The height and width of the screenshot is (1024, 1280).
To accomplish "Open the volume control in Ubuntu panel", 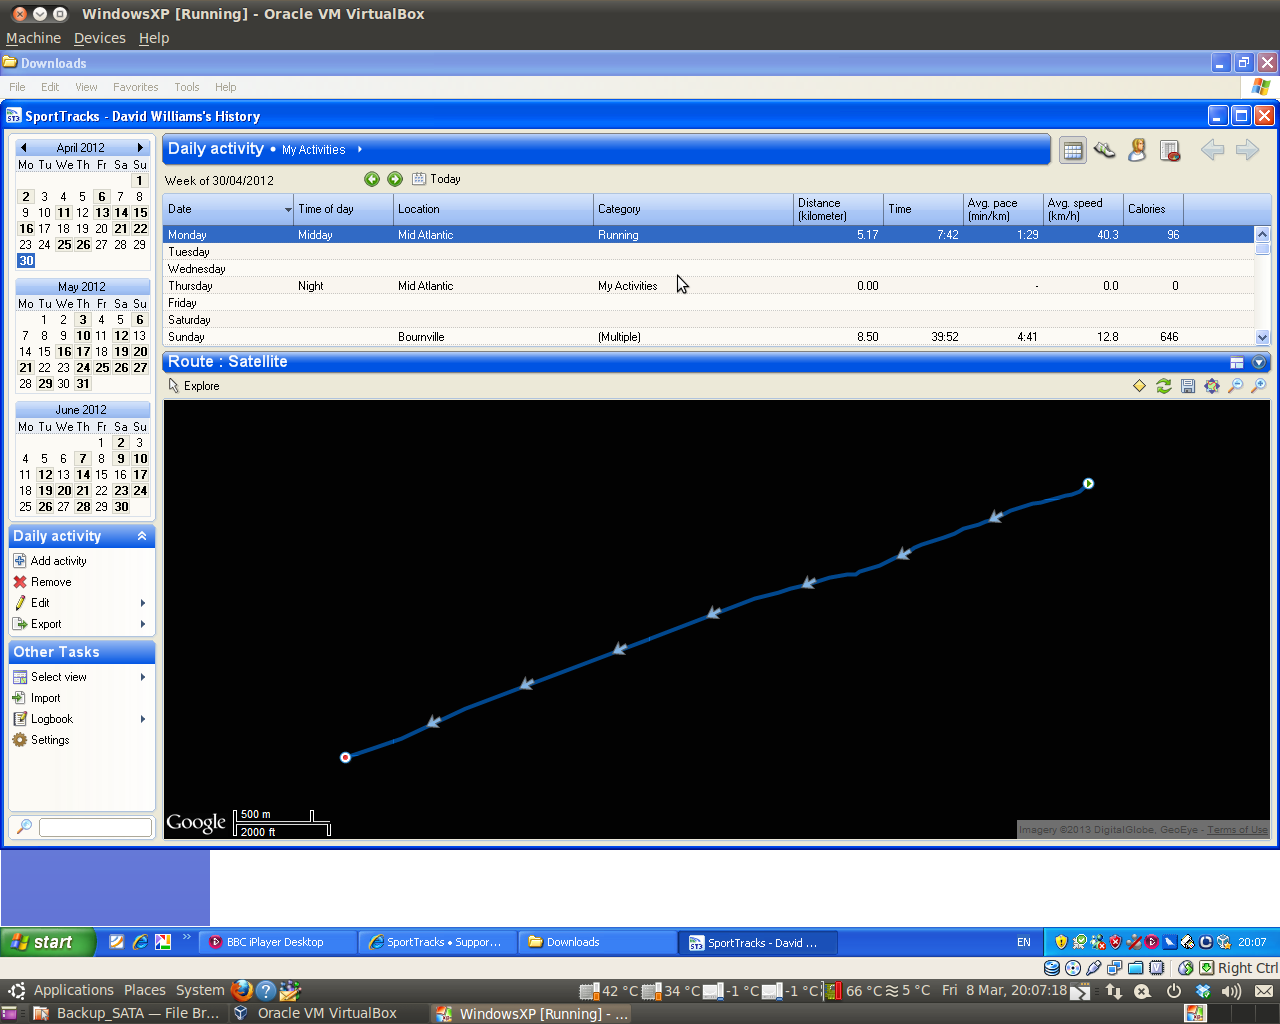I will [x=1232, y=991].
